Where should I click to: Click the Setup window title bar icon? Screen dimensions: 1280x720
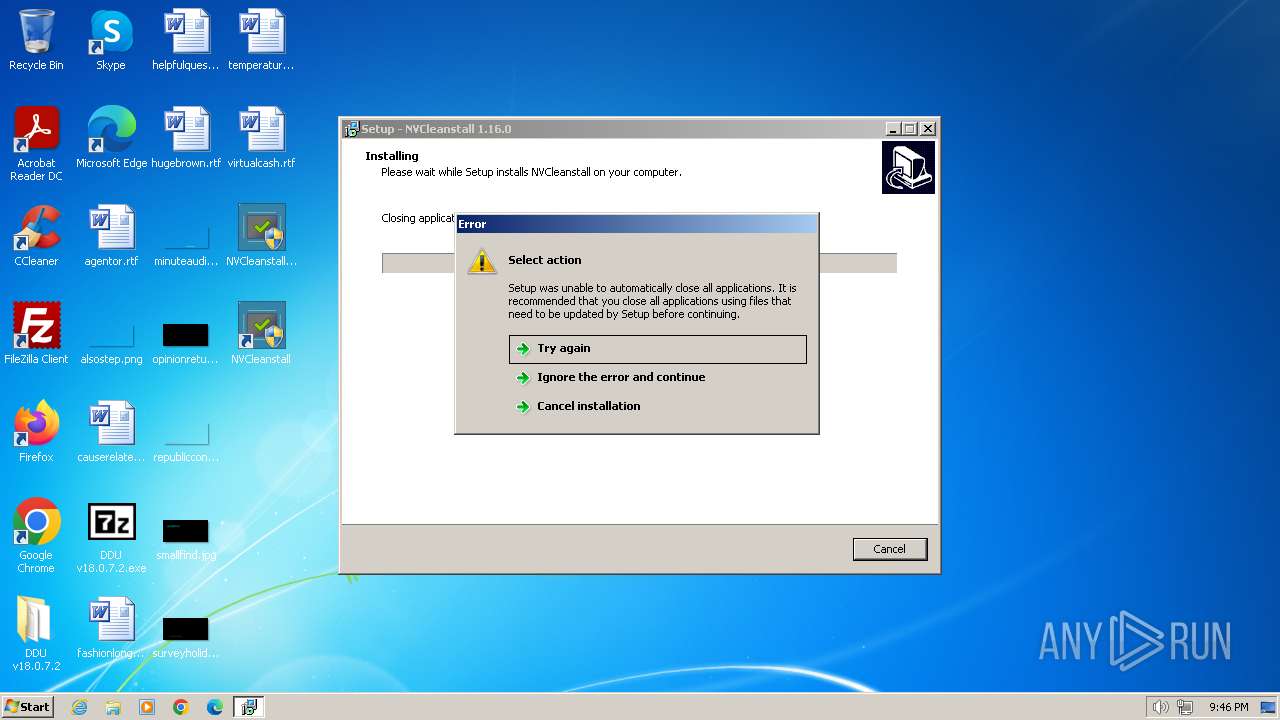(x=351, y=129)
